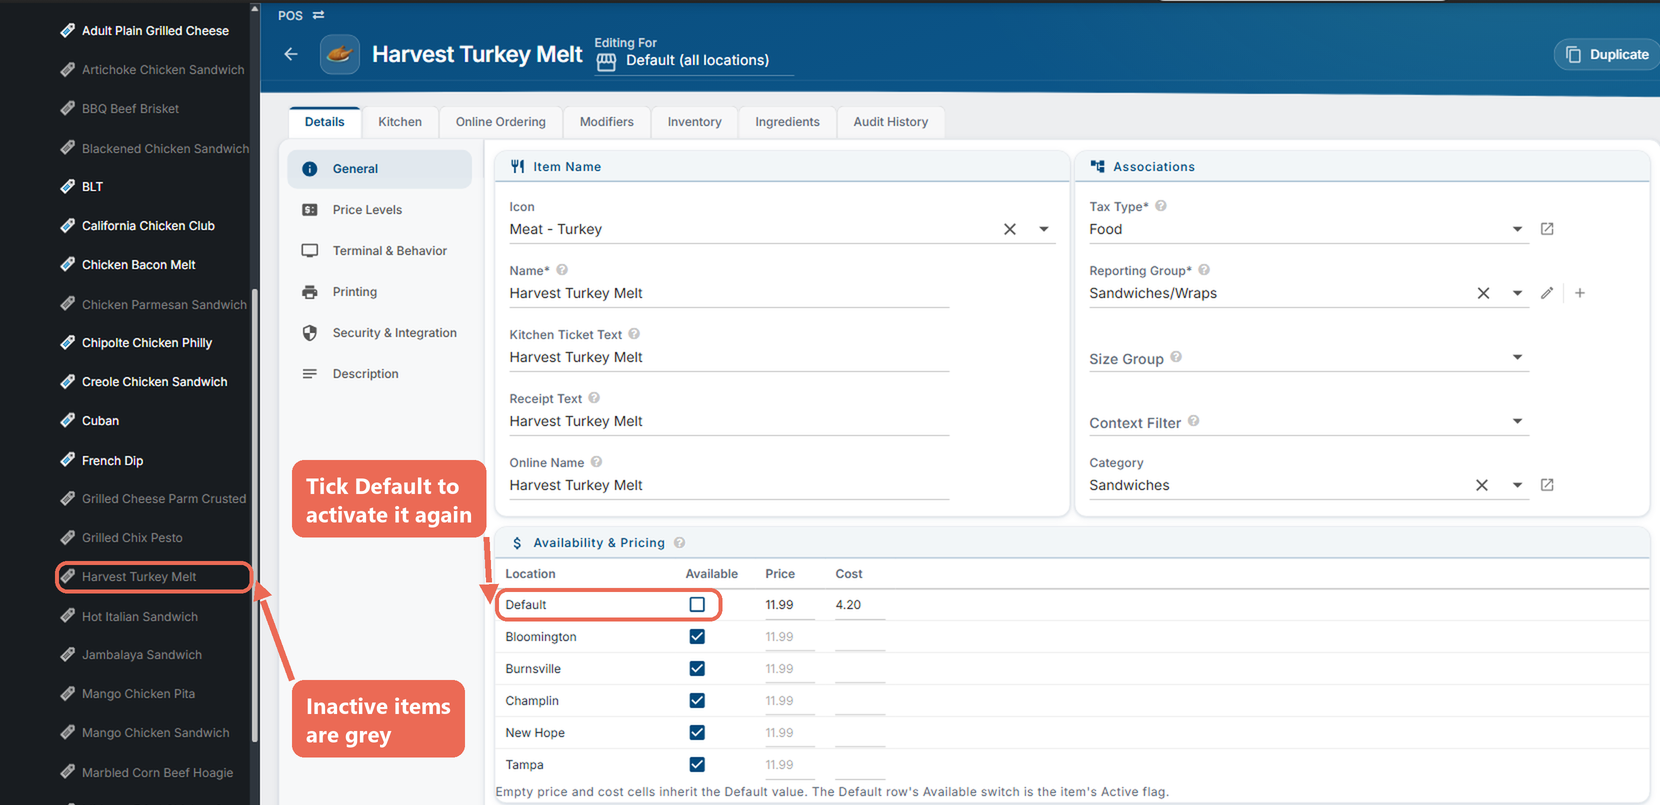Open the Ingredients tab
1660x805 pixels.
tap(788, 122)
